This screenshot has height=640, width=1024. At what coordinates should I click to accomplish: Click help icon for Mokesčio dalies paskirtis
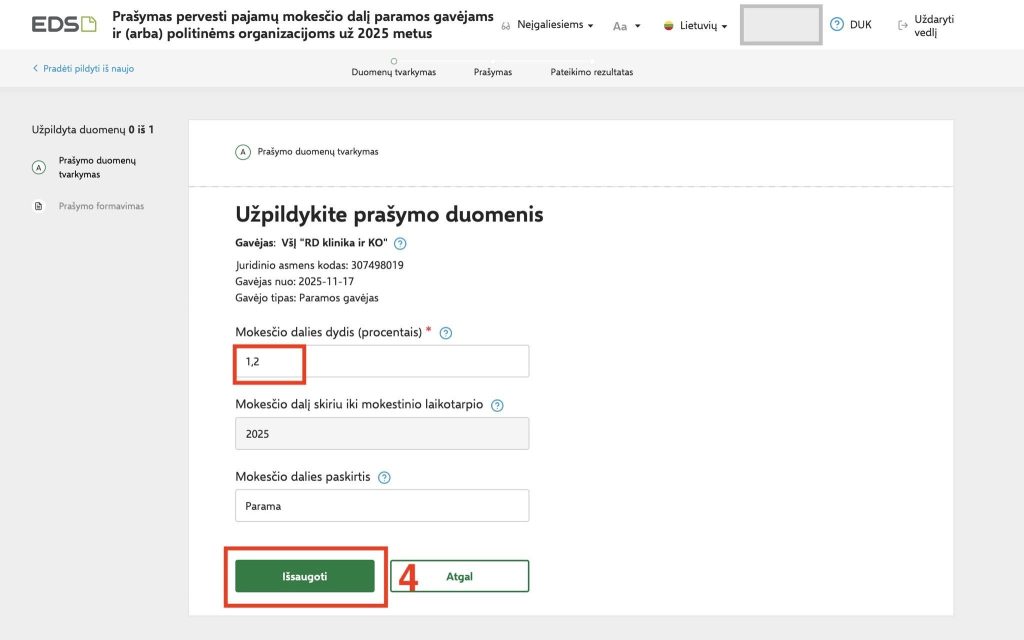384,477
